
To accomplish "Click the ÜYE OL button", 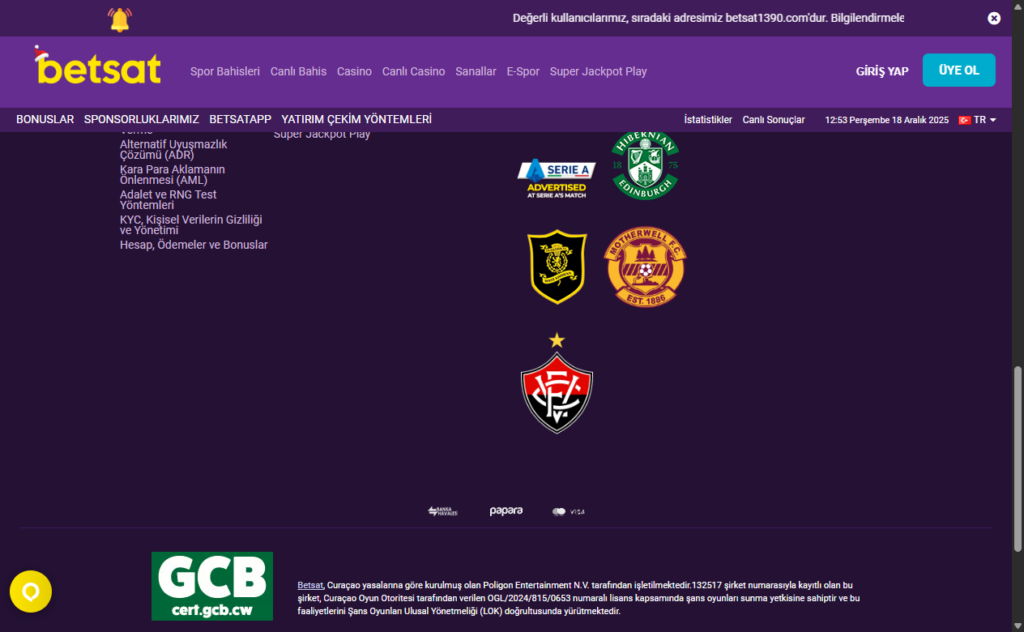I will 959,70.
